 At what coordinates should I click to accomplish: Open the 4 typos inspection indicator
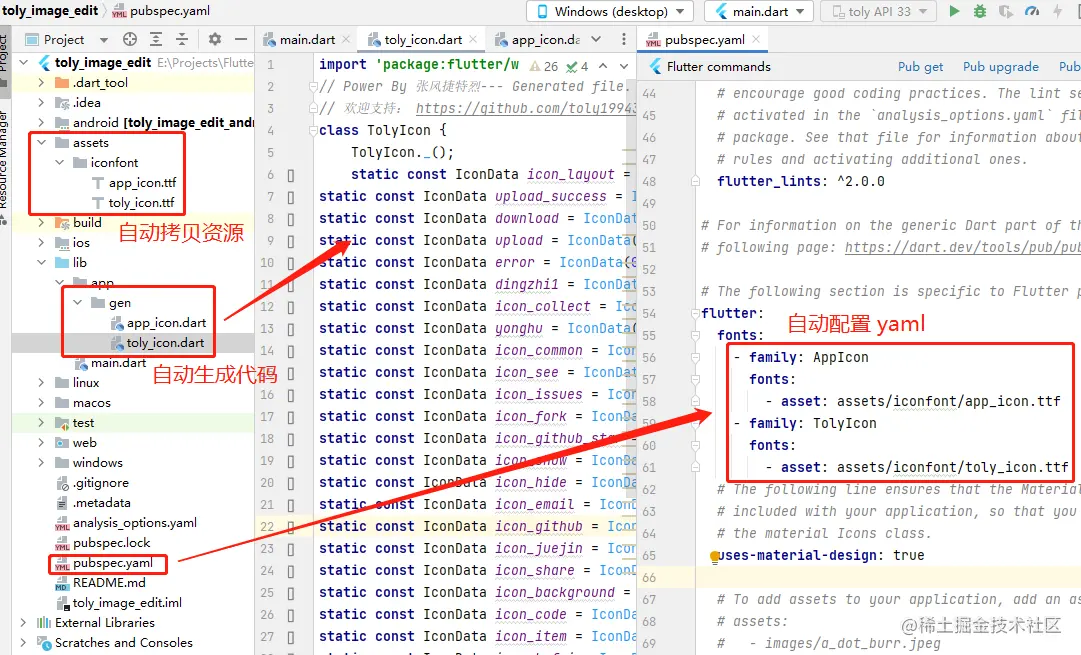coord(578,66)
